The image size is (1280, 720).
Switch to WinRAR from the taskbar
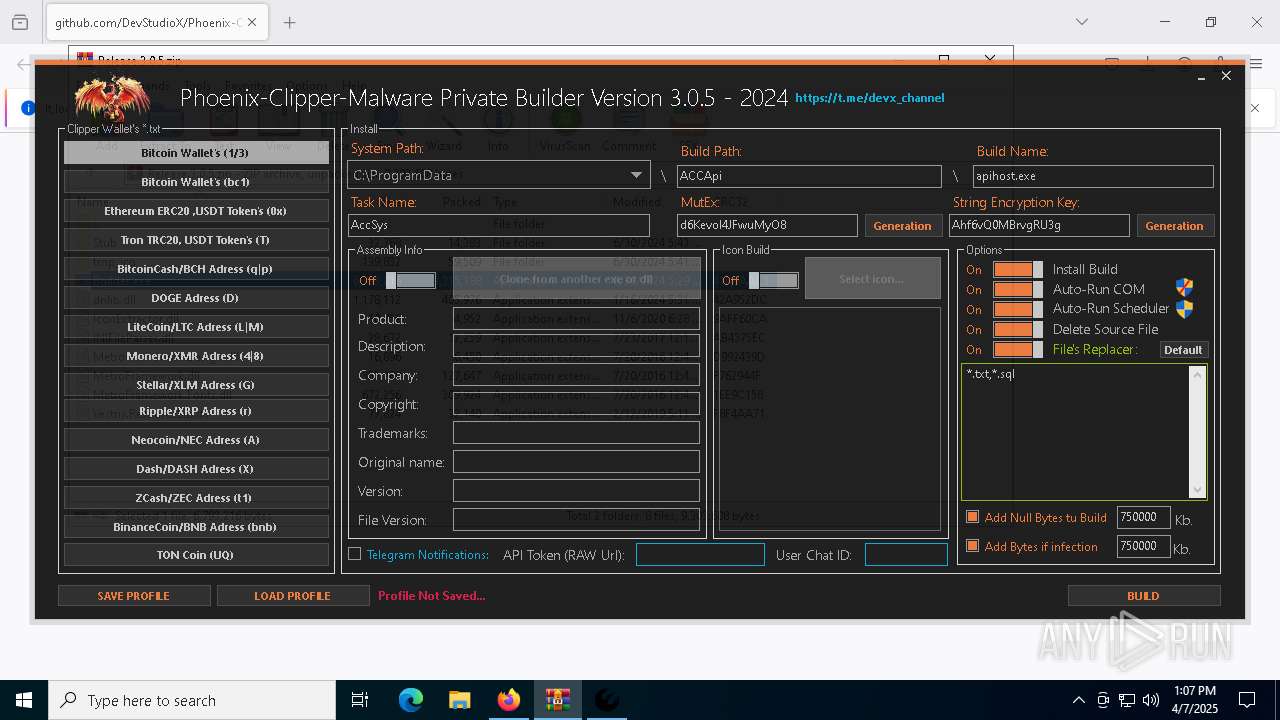coord(558,700)
